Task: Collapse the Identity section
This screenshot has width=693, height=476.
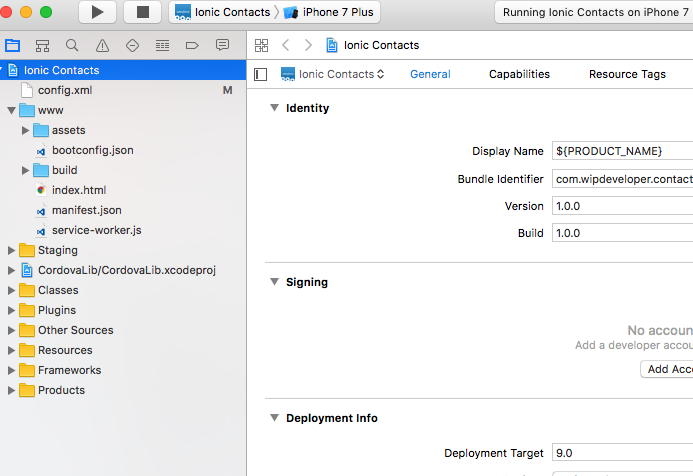Action: click(x=274, y=108)
